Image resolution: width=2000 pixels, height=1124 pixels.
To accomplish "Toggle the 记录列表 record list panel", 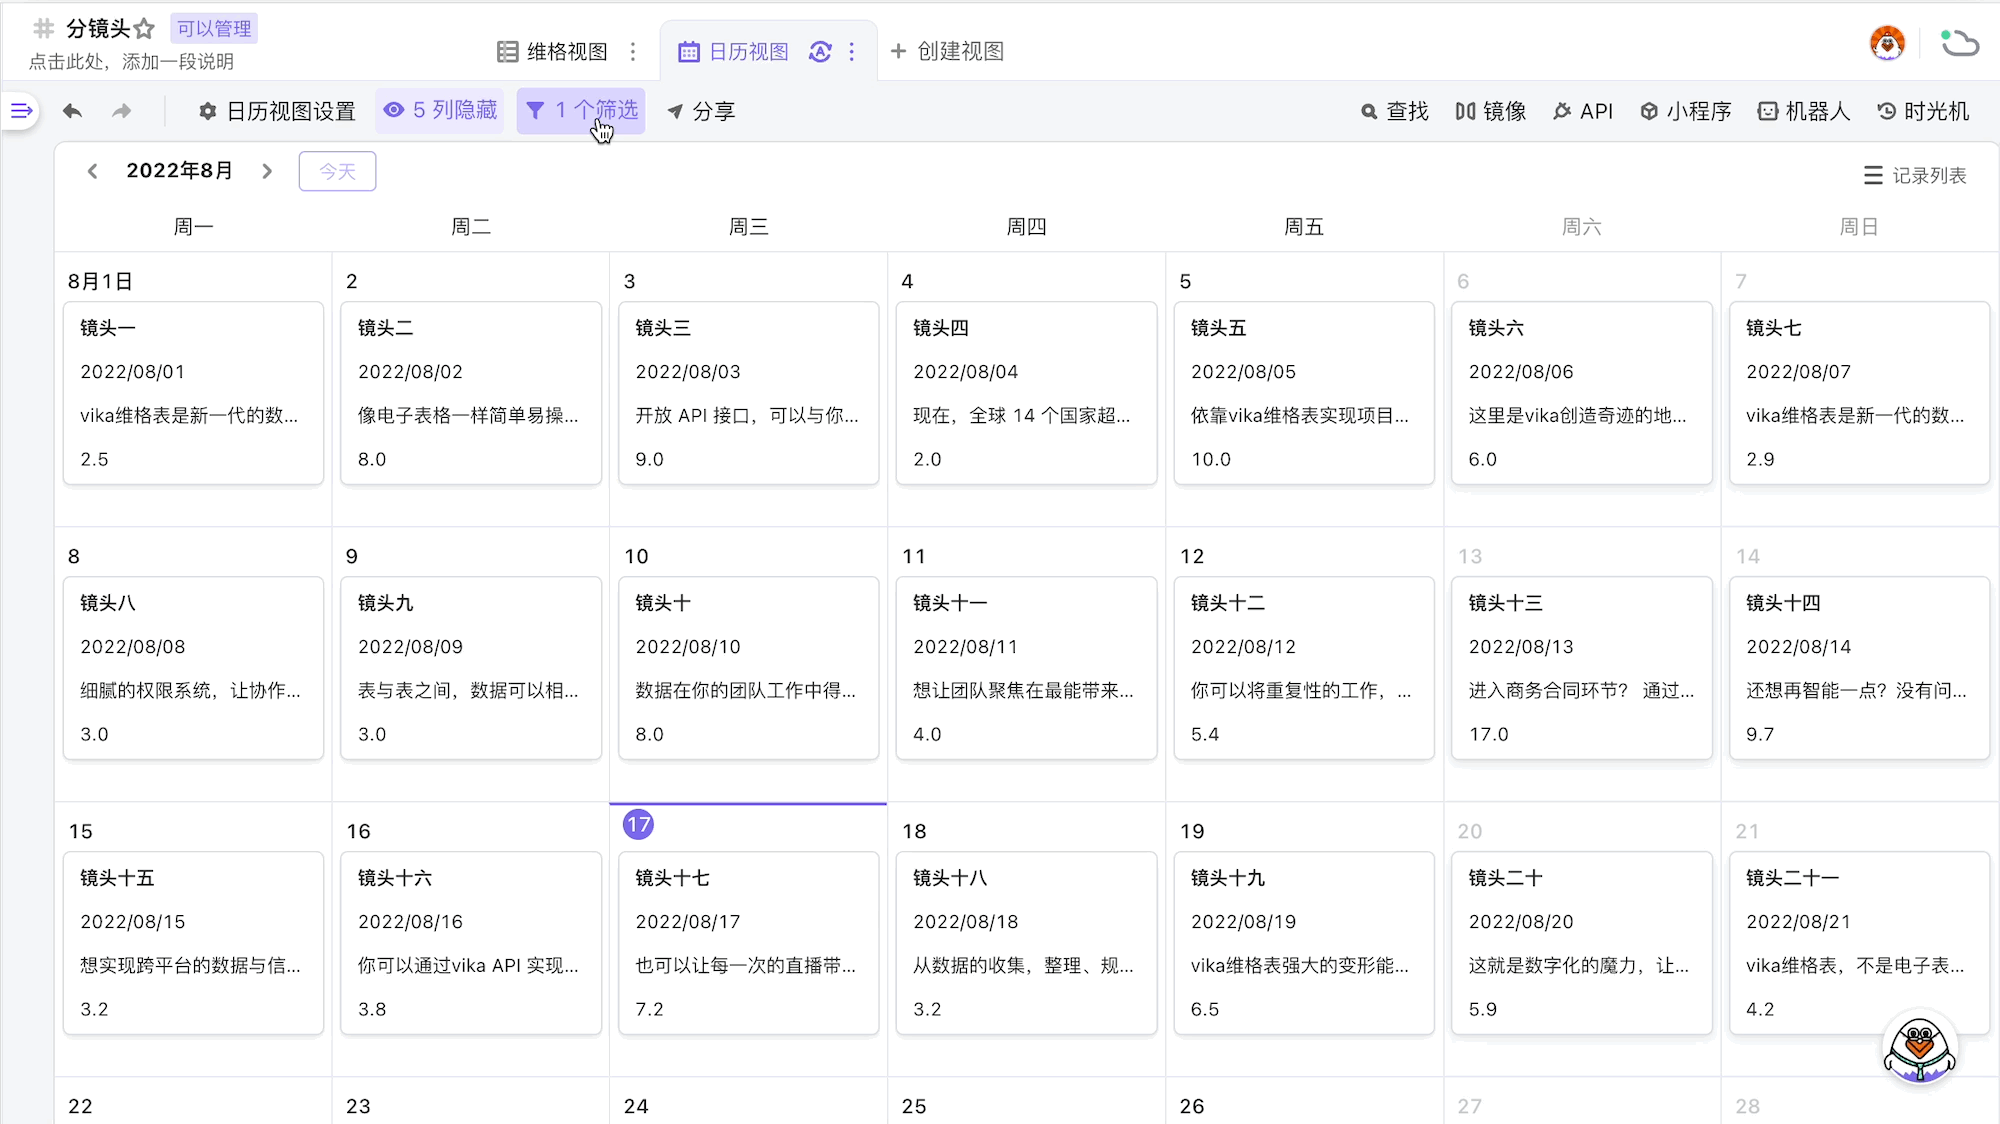I will tap(1914, 175).
